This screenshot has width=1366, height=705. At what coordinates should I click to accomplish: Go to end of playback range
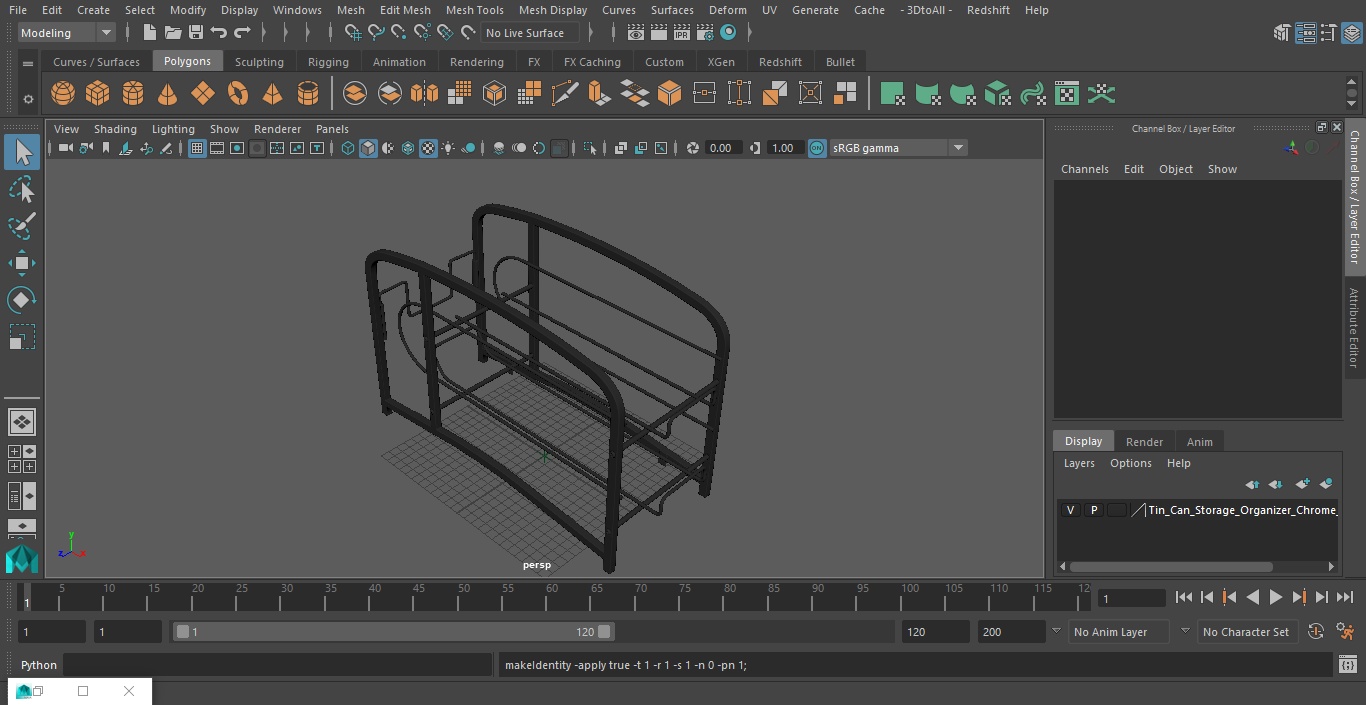(x=1345, y=598)
